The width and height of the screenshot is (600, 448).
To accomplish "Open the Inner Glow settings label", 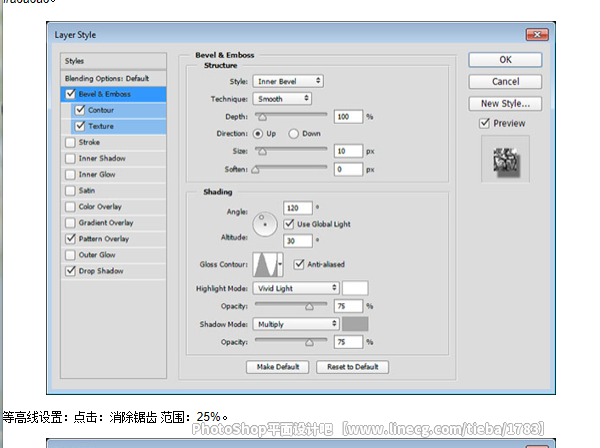I will 97,174.
